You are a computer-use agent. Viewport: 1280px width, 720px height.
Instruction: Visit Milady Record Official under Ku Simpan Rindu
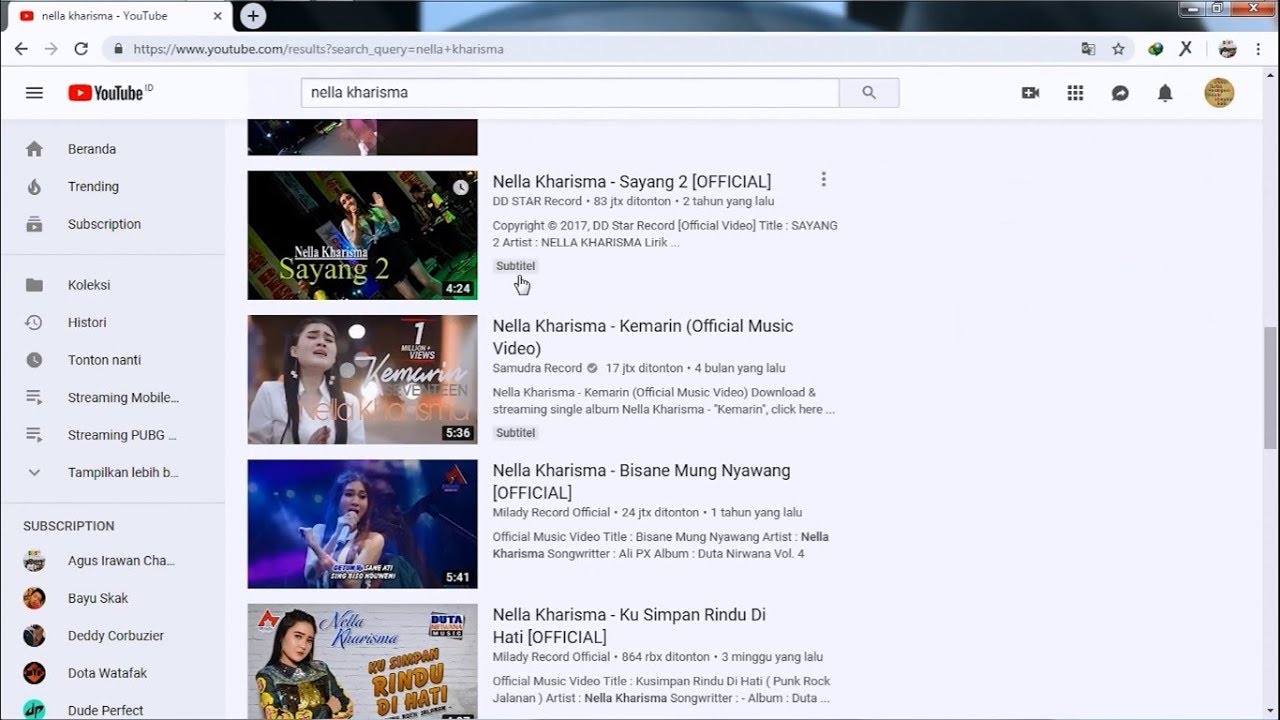coord(551,657)
